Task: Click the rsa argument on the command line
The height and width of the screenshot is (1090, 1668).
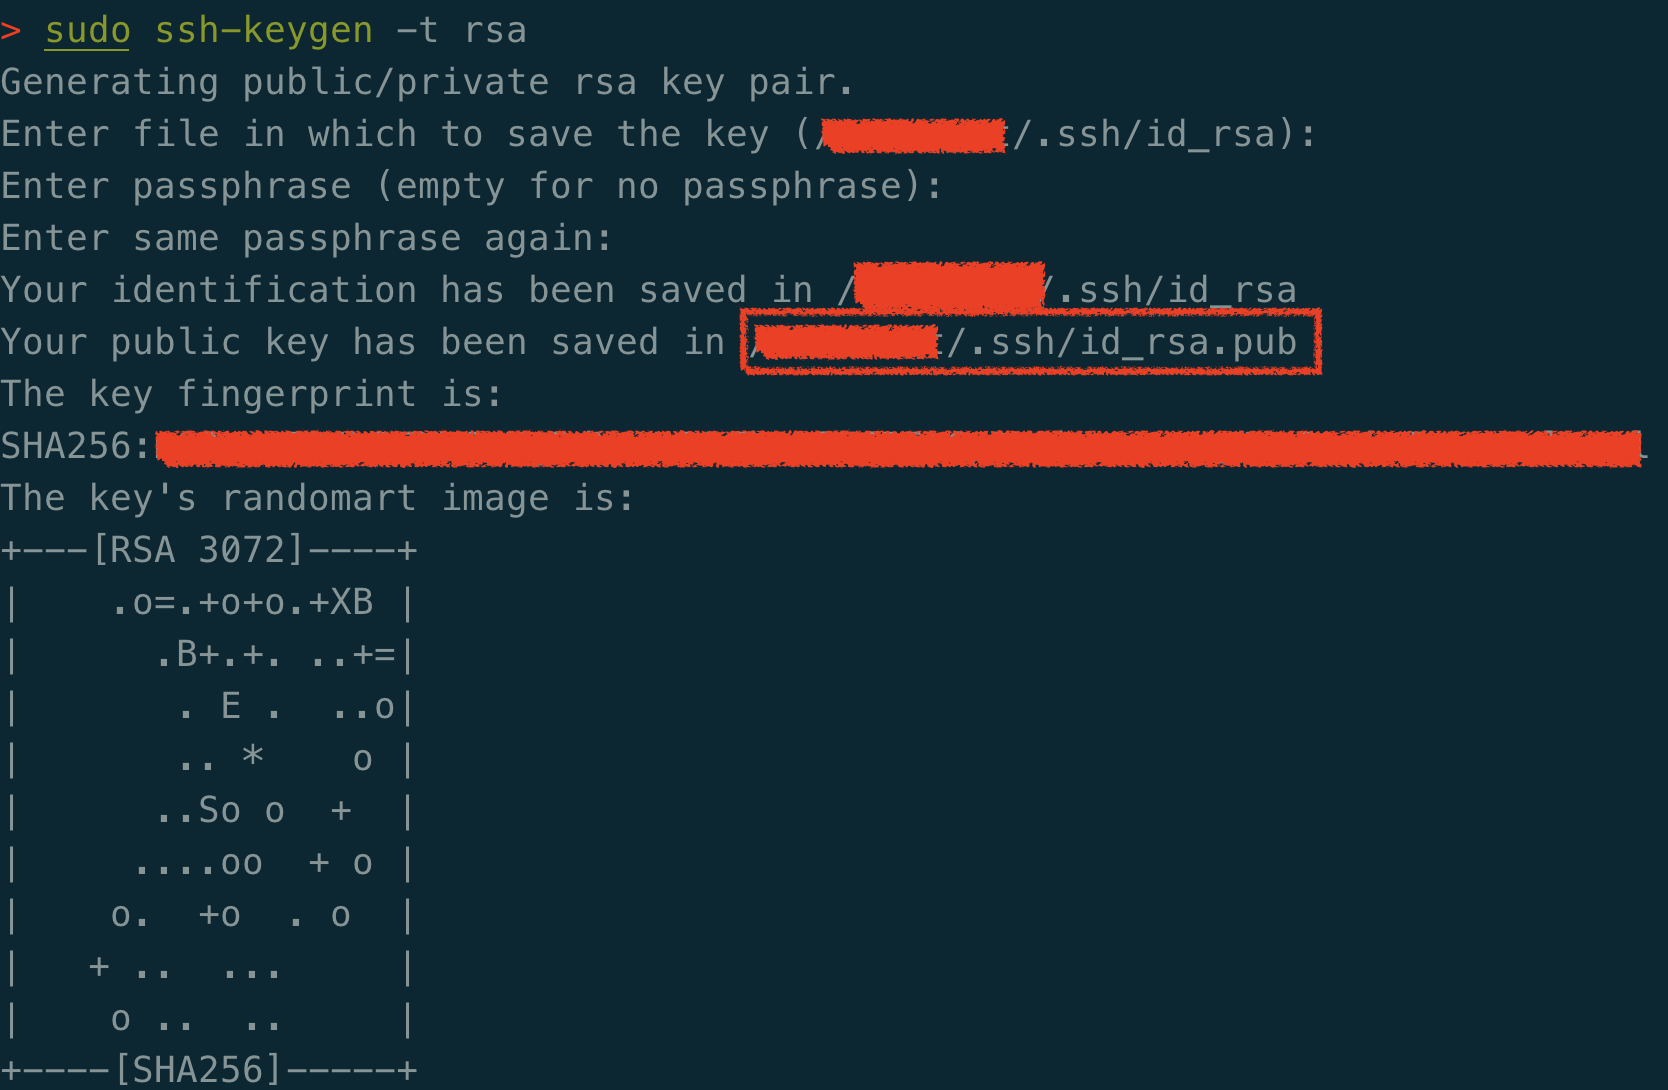Action: (495, 31)
